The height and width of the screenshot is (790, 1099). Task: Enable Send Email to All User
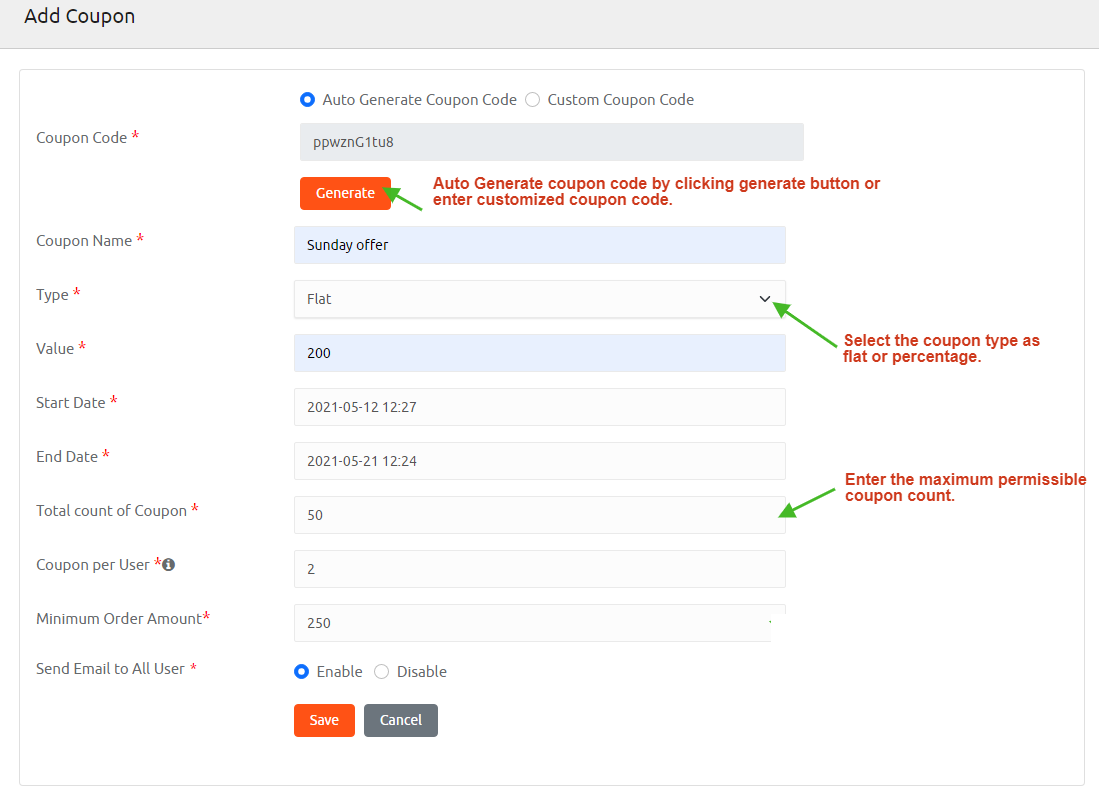301,672
